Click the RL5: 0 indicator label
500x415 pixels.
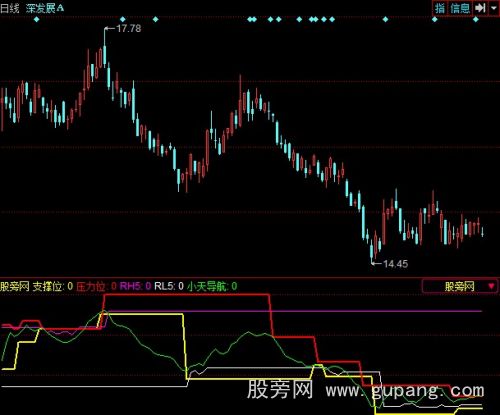point(169,286)
